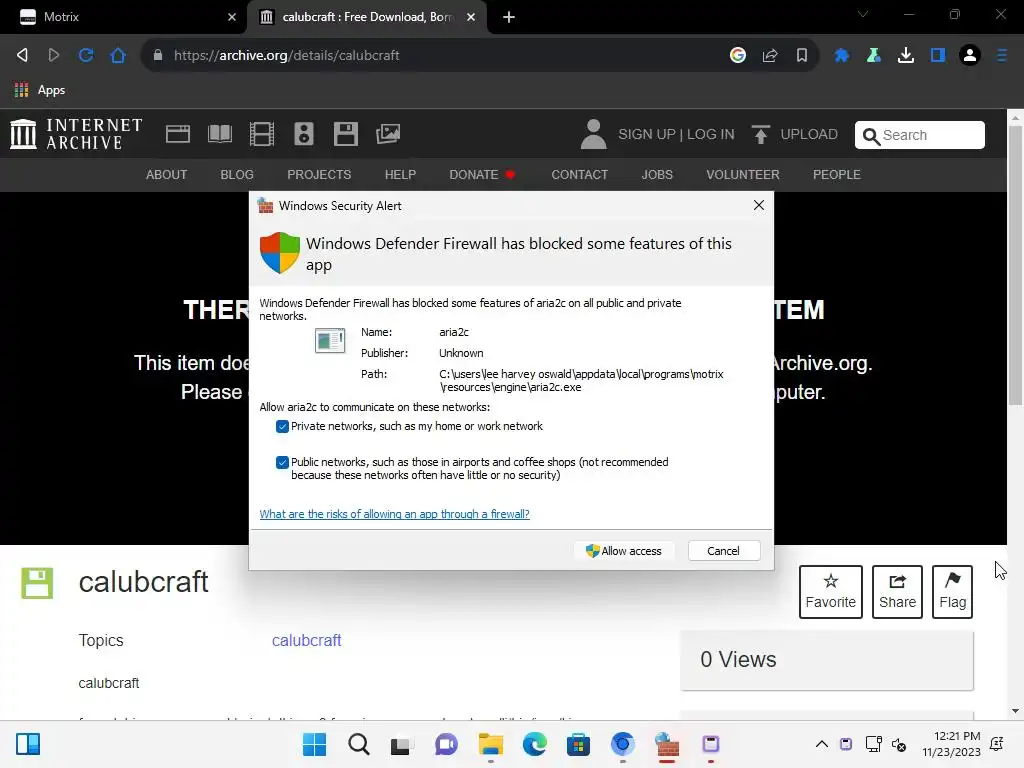
Task: Open the CONTACT menu item
Action: [x=579, y=175]
